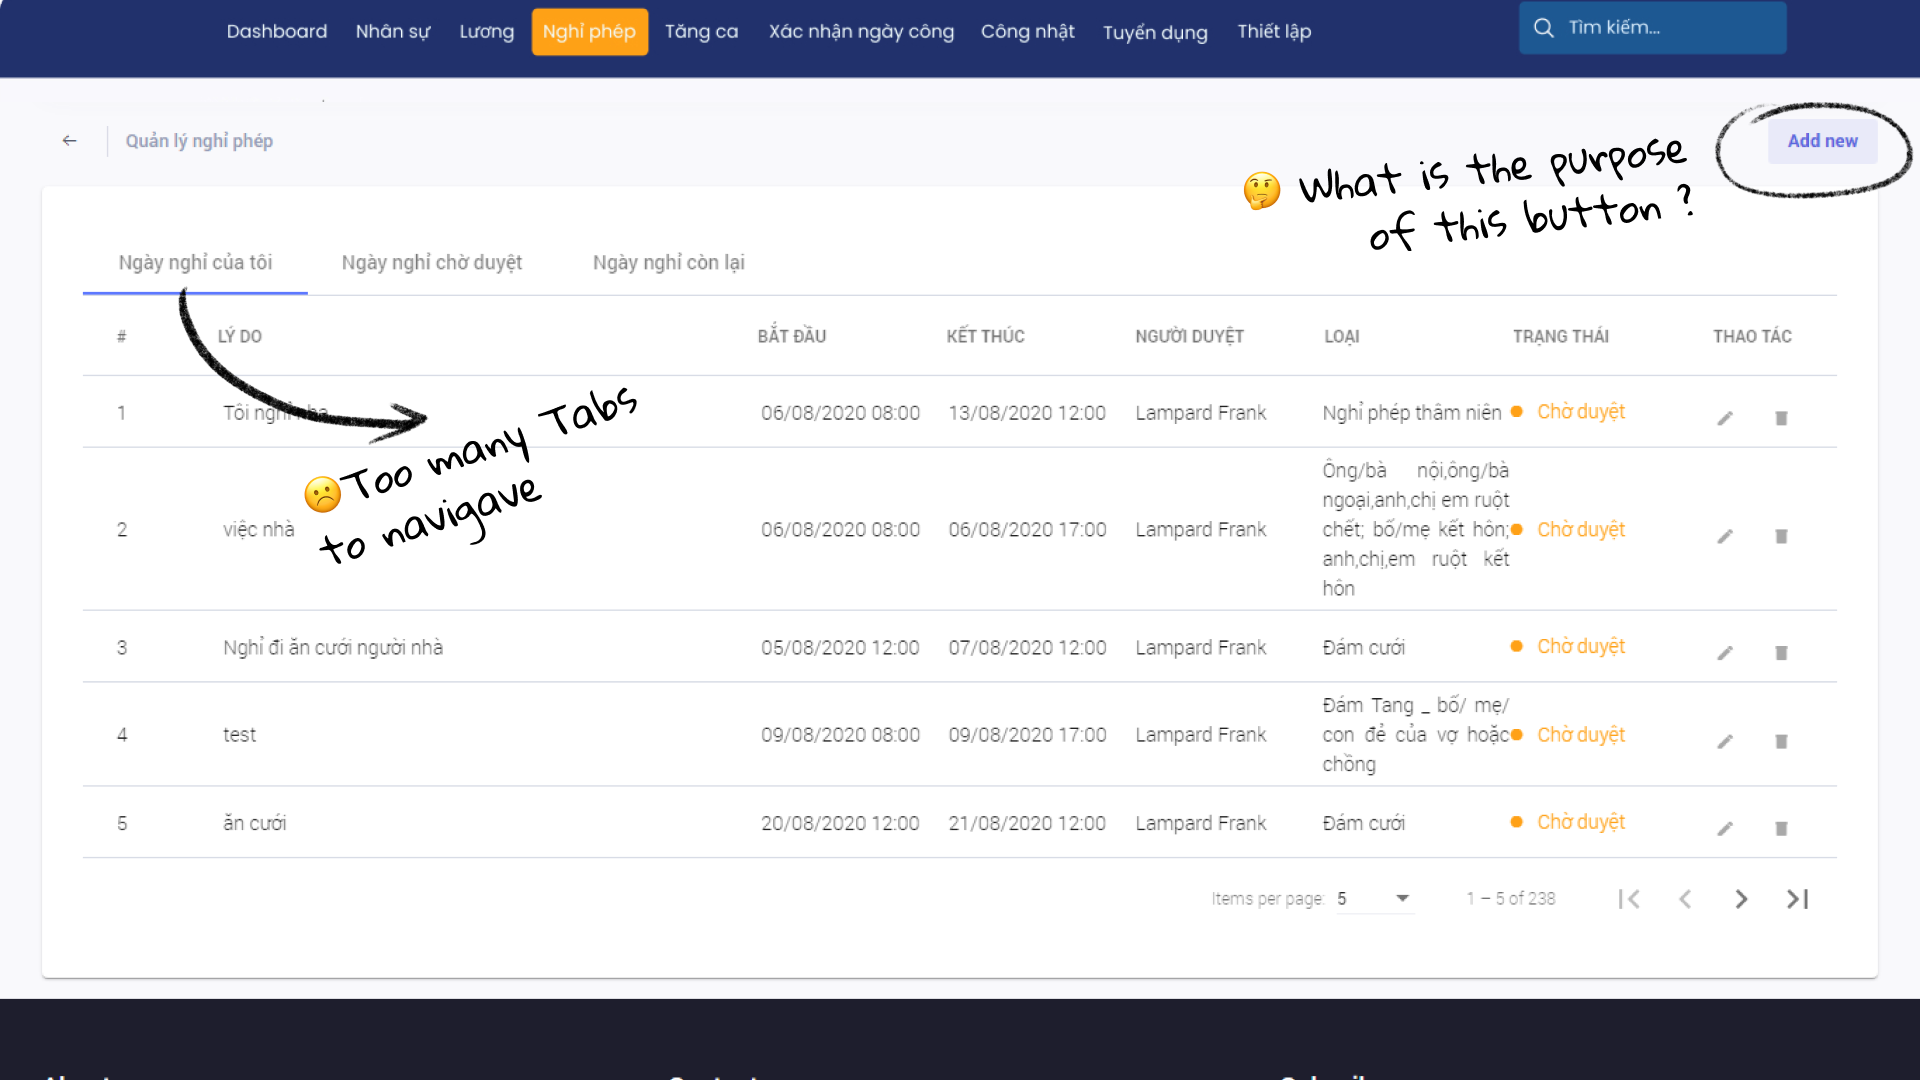This screenshot has width=1920, height=1080.
Task: Open Tuyển dụng from the top menu
Action: point(1155,32)
